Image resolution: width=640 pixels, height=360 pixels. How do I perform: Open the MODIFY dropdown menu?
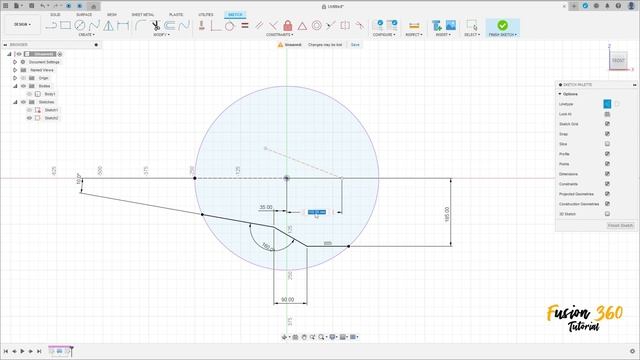[161, 35]
